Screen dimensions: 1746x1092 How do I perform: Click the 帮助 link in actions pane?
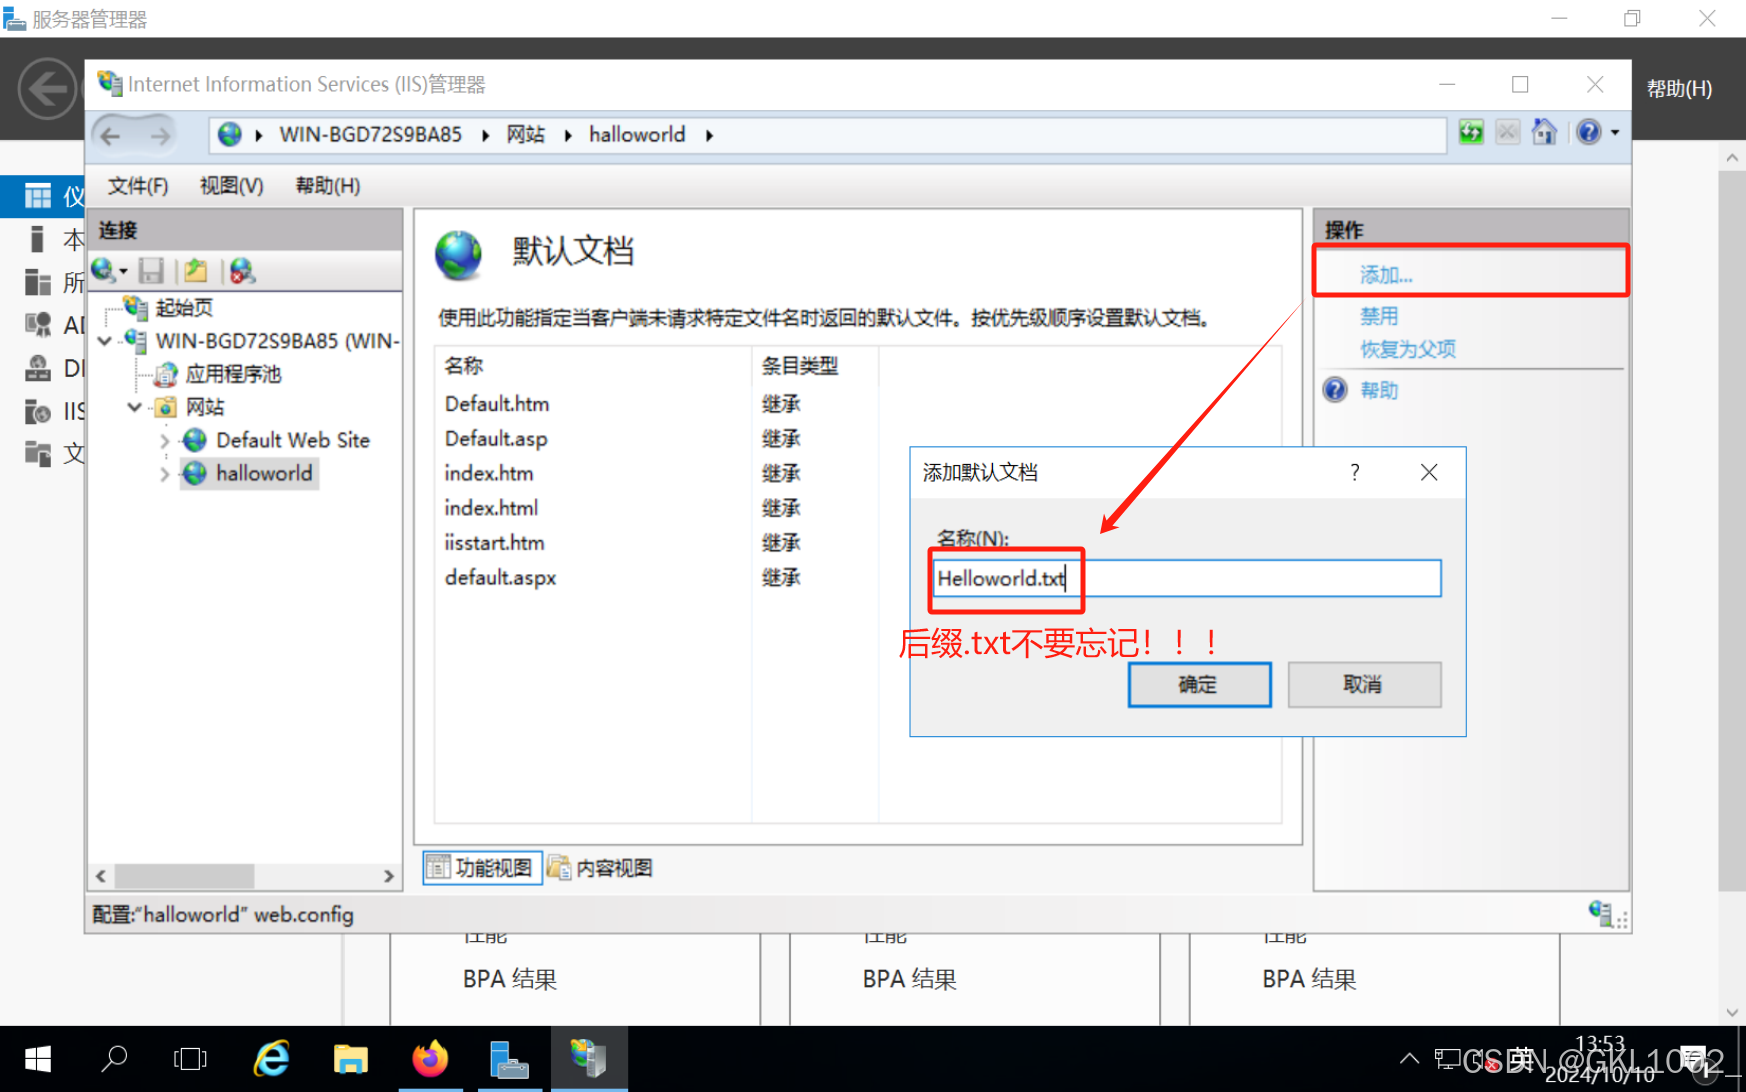click(1379, 390)
